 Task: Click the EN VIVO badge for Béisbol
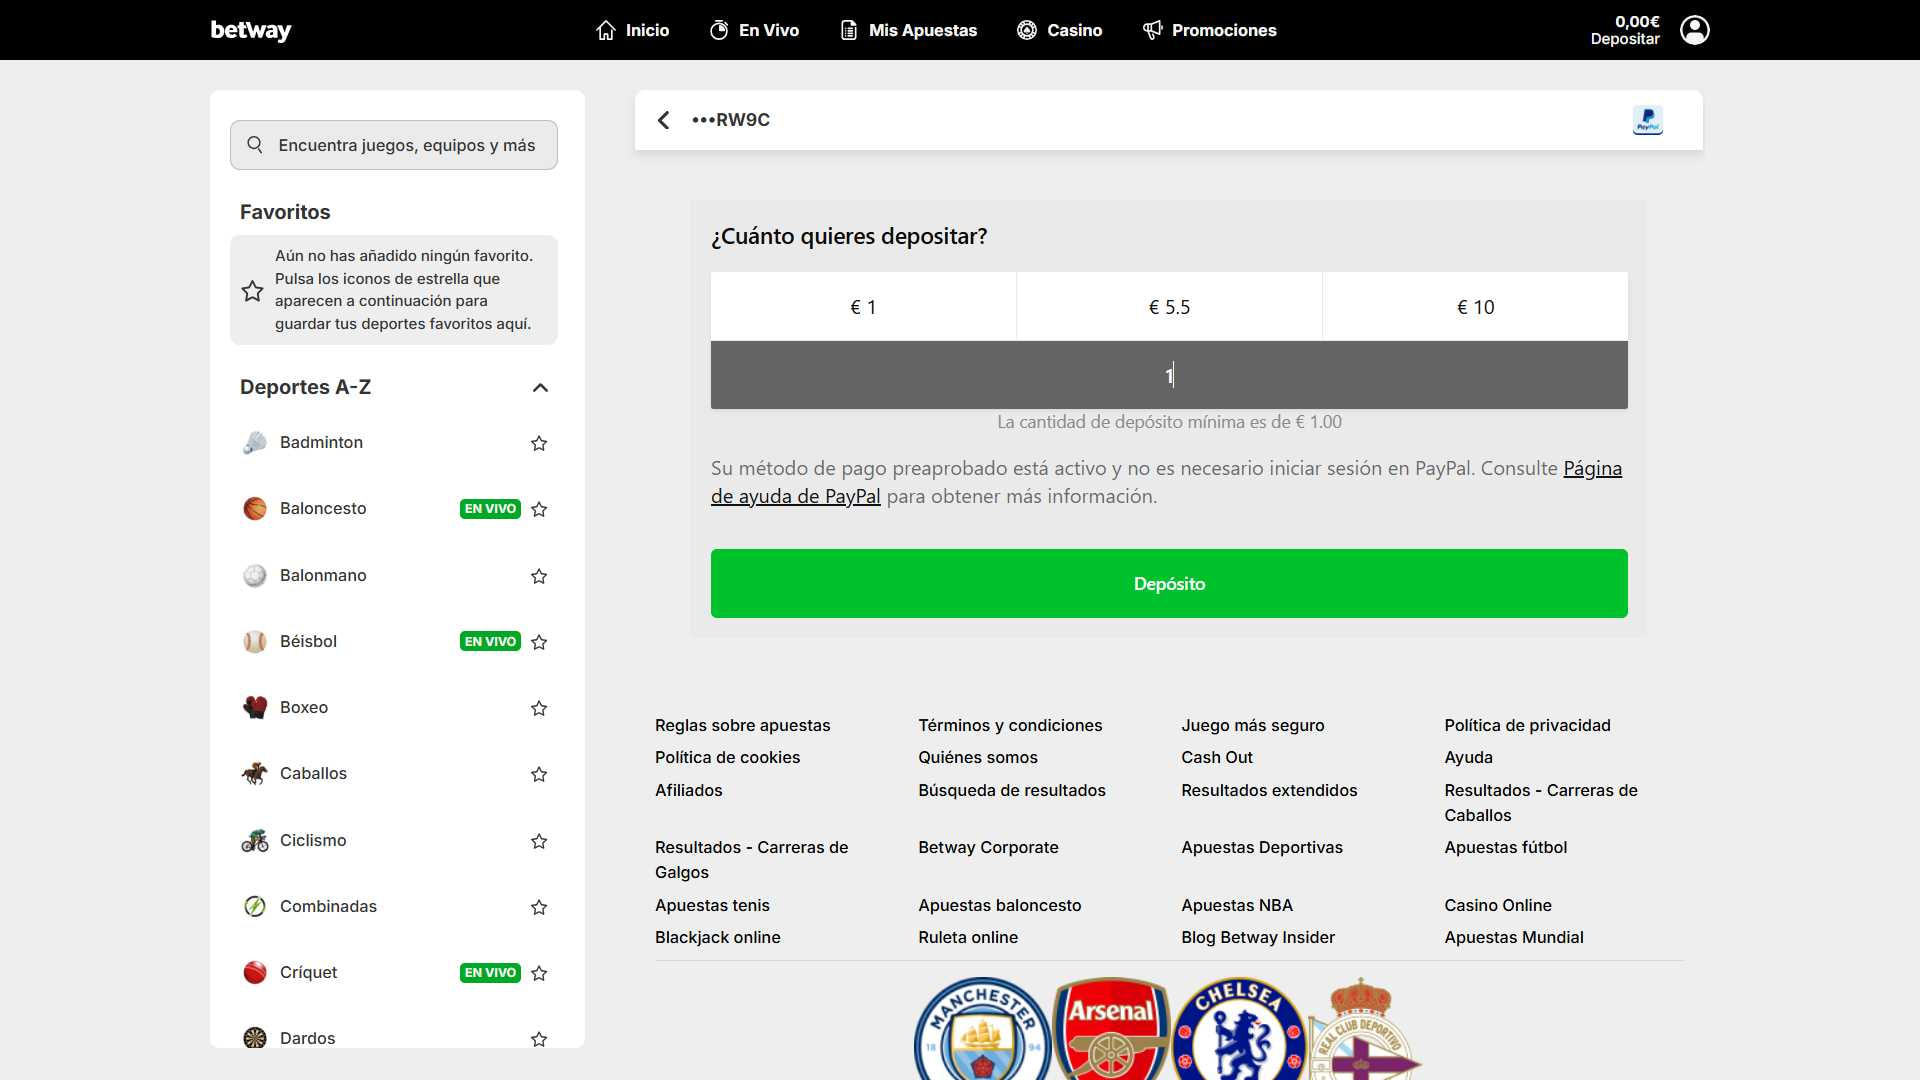[x=490, y=641]
